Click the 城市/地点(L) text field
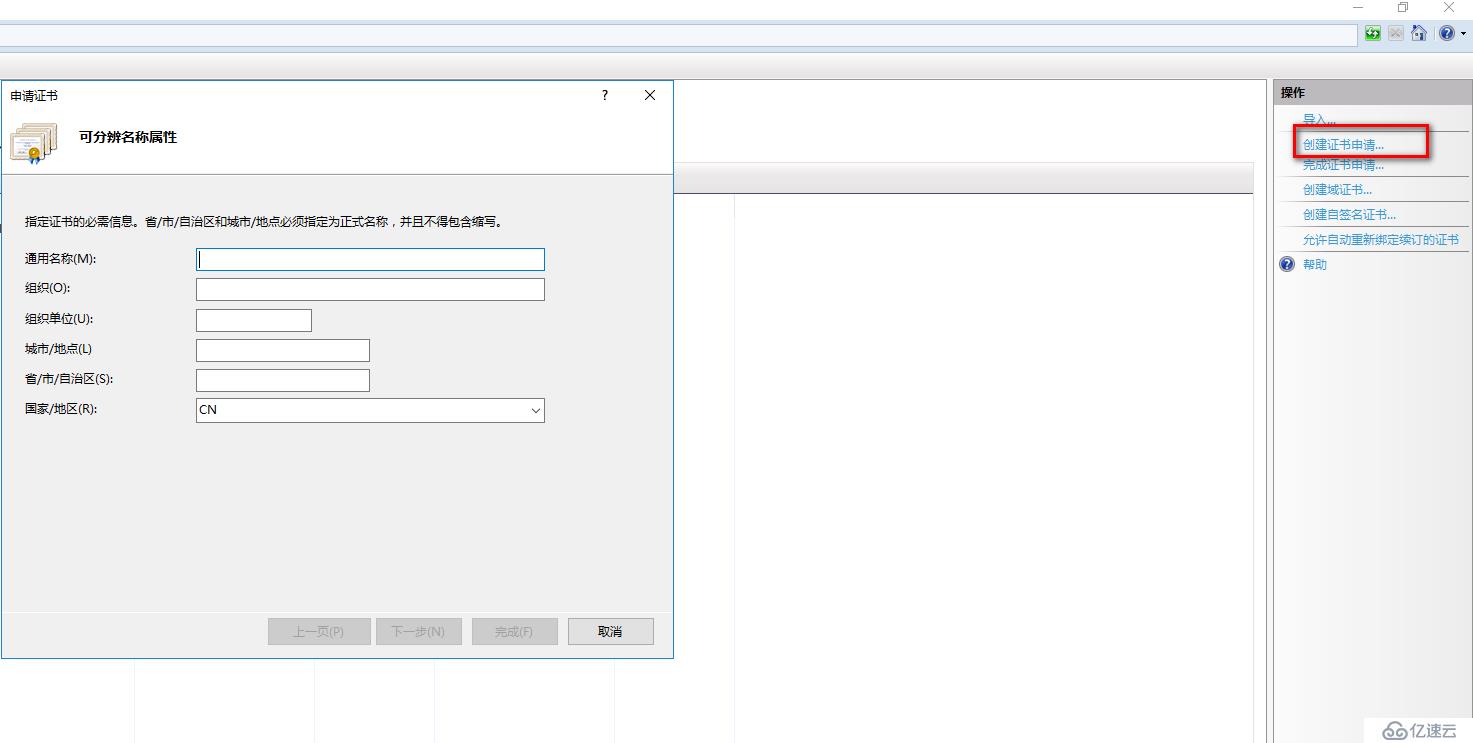1473x743 pixels. (283, 350)
